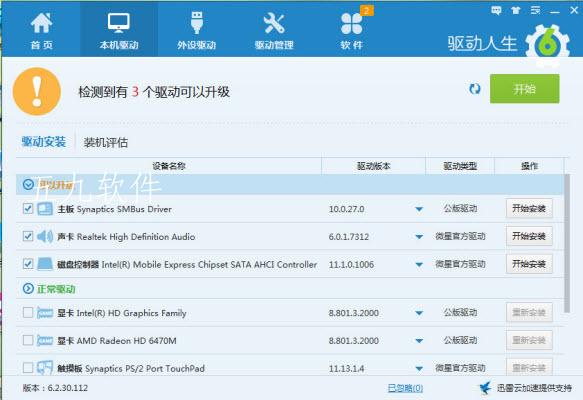Click the driver list vertical scrollbar
This screenshot has height=400, width=583.
567,243
